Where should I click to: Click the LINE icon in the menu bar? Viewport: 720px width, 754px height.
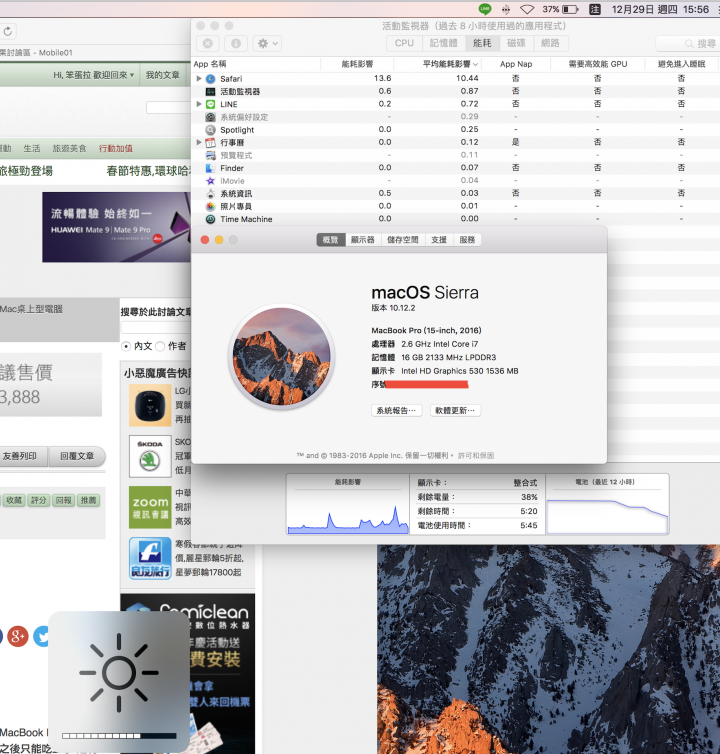click(485, 9)
